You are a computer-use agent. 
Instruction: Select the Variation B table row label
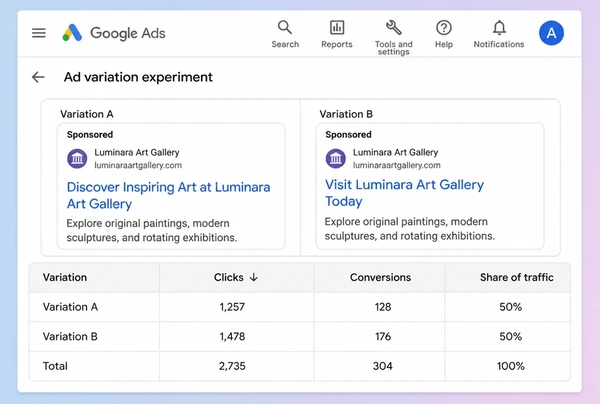70,337
